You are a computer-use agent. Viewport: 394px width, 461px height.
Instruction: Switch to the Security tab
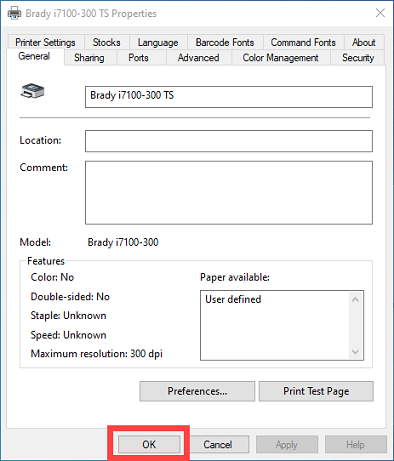click(358, 58)
